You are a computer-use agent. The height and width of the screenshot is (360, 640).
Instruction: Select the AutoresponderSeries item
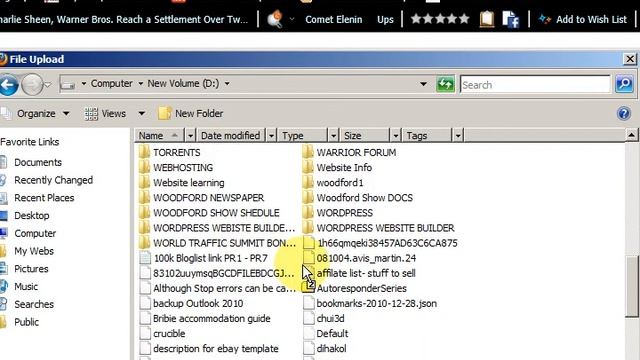(355, 288)
